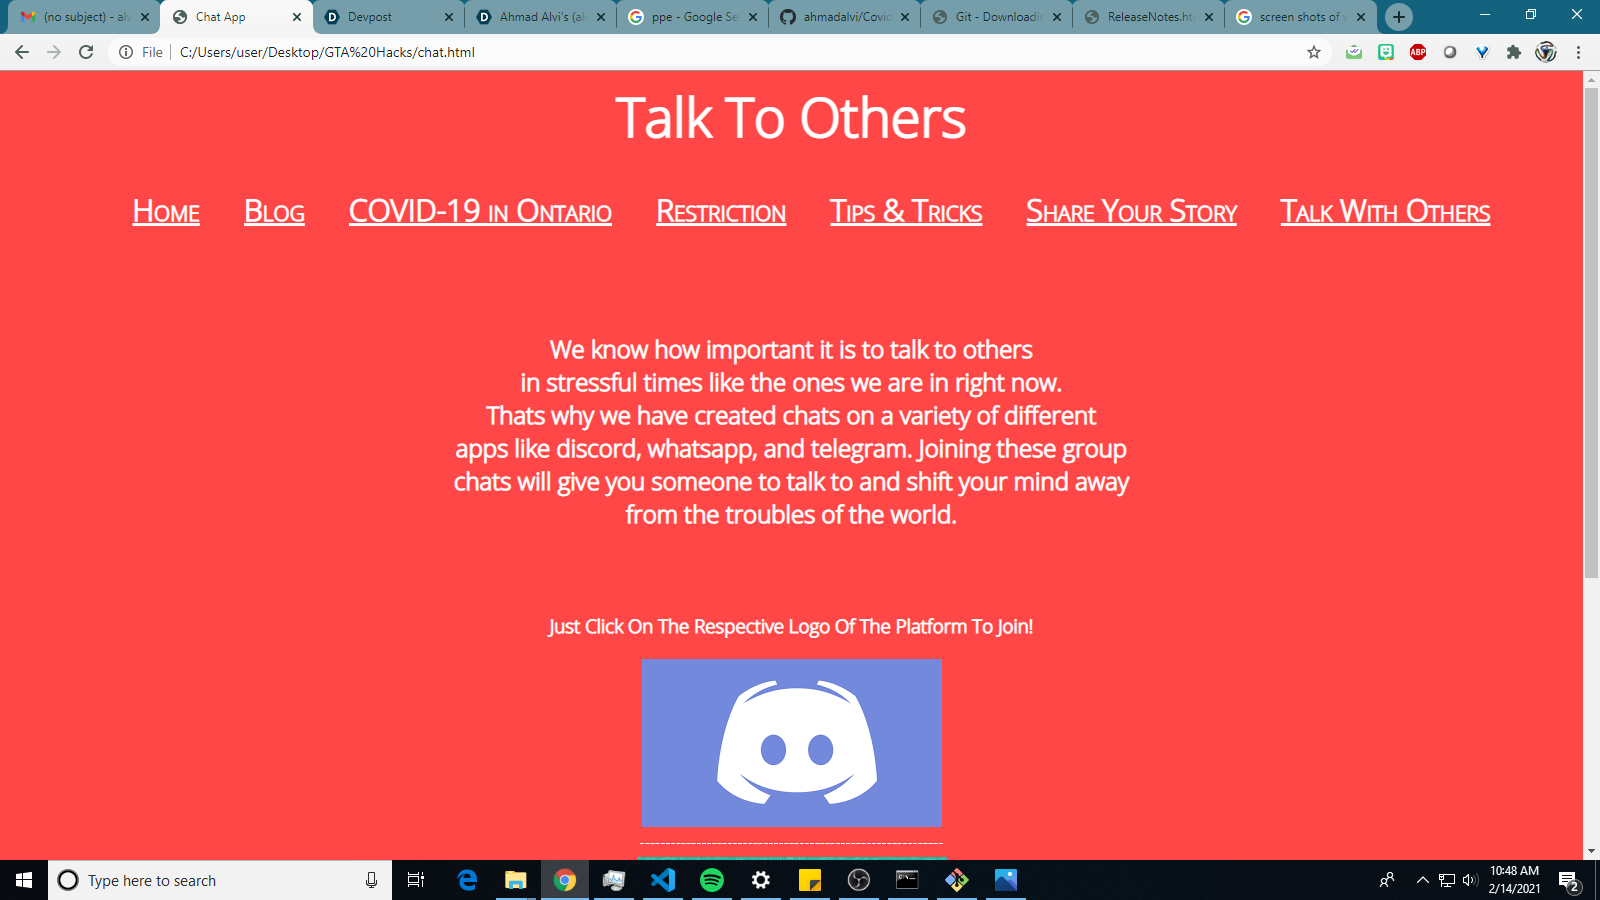Open Spotify from the taskbar

(712, 880)
